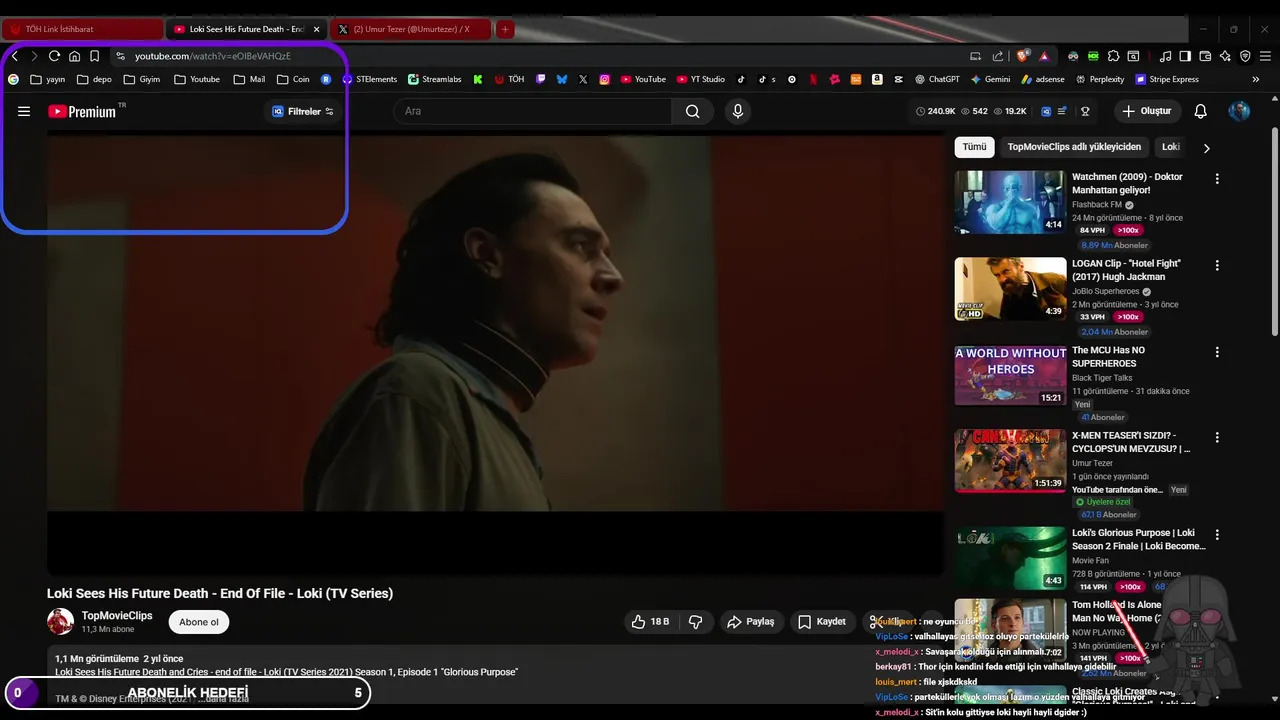The width and height of the screenshot is (1280, 720).
Task: Open a new browser tab
Action: tap(505, 29)
